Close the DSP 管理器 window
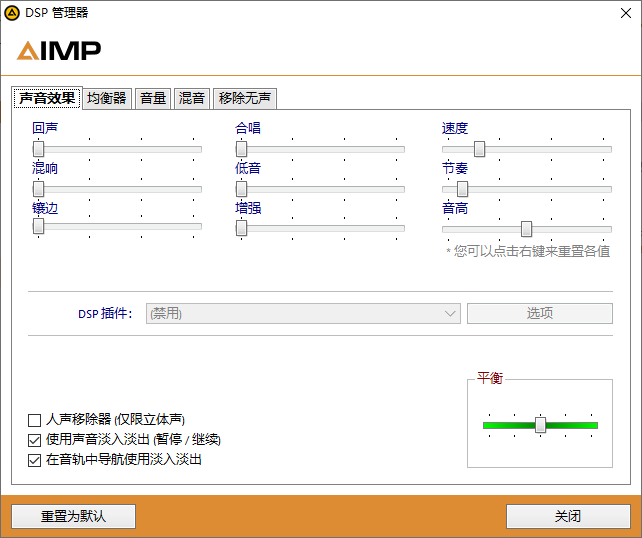Screen dimensions: 642x538 click(x=626, y=13)
